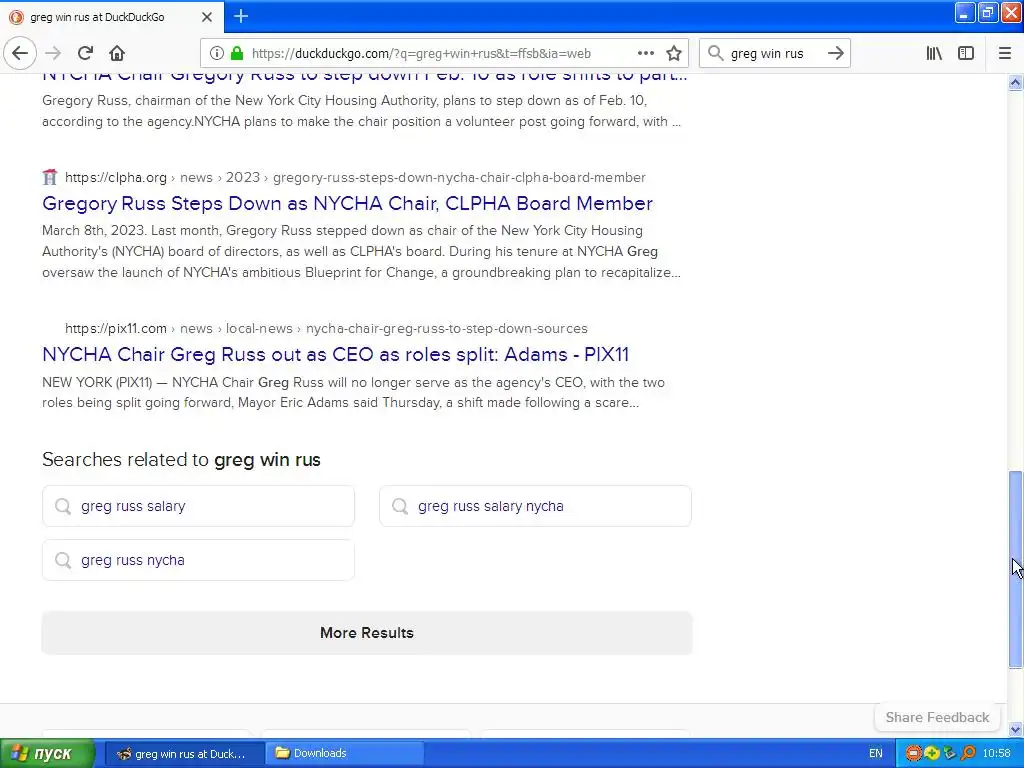Click the orange magnifier tray icon
Viewport: 1024px width, 768px height.
coord(968,754)
